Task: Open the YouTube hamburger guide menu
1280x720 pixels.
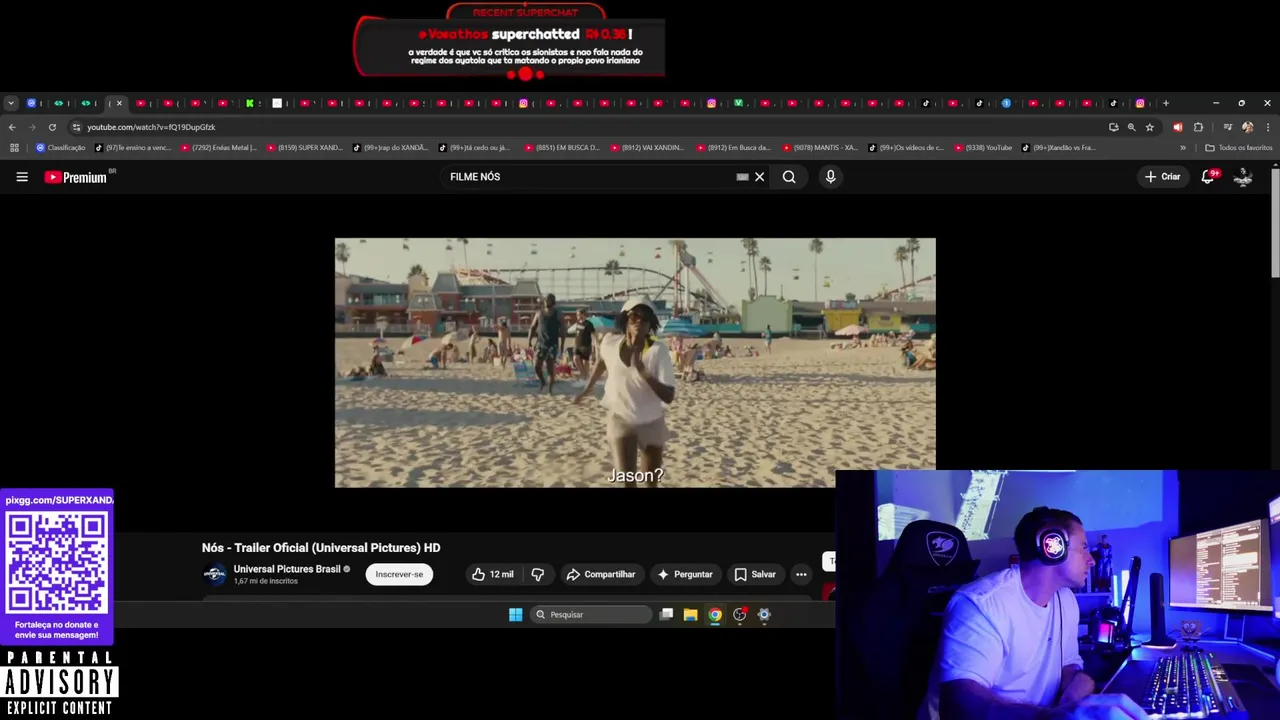Action: click(22, 177)
